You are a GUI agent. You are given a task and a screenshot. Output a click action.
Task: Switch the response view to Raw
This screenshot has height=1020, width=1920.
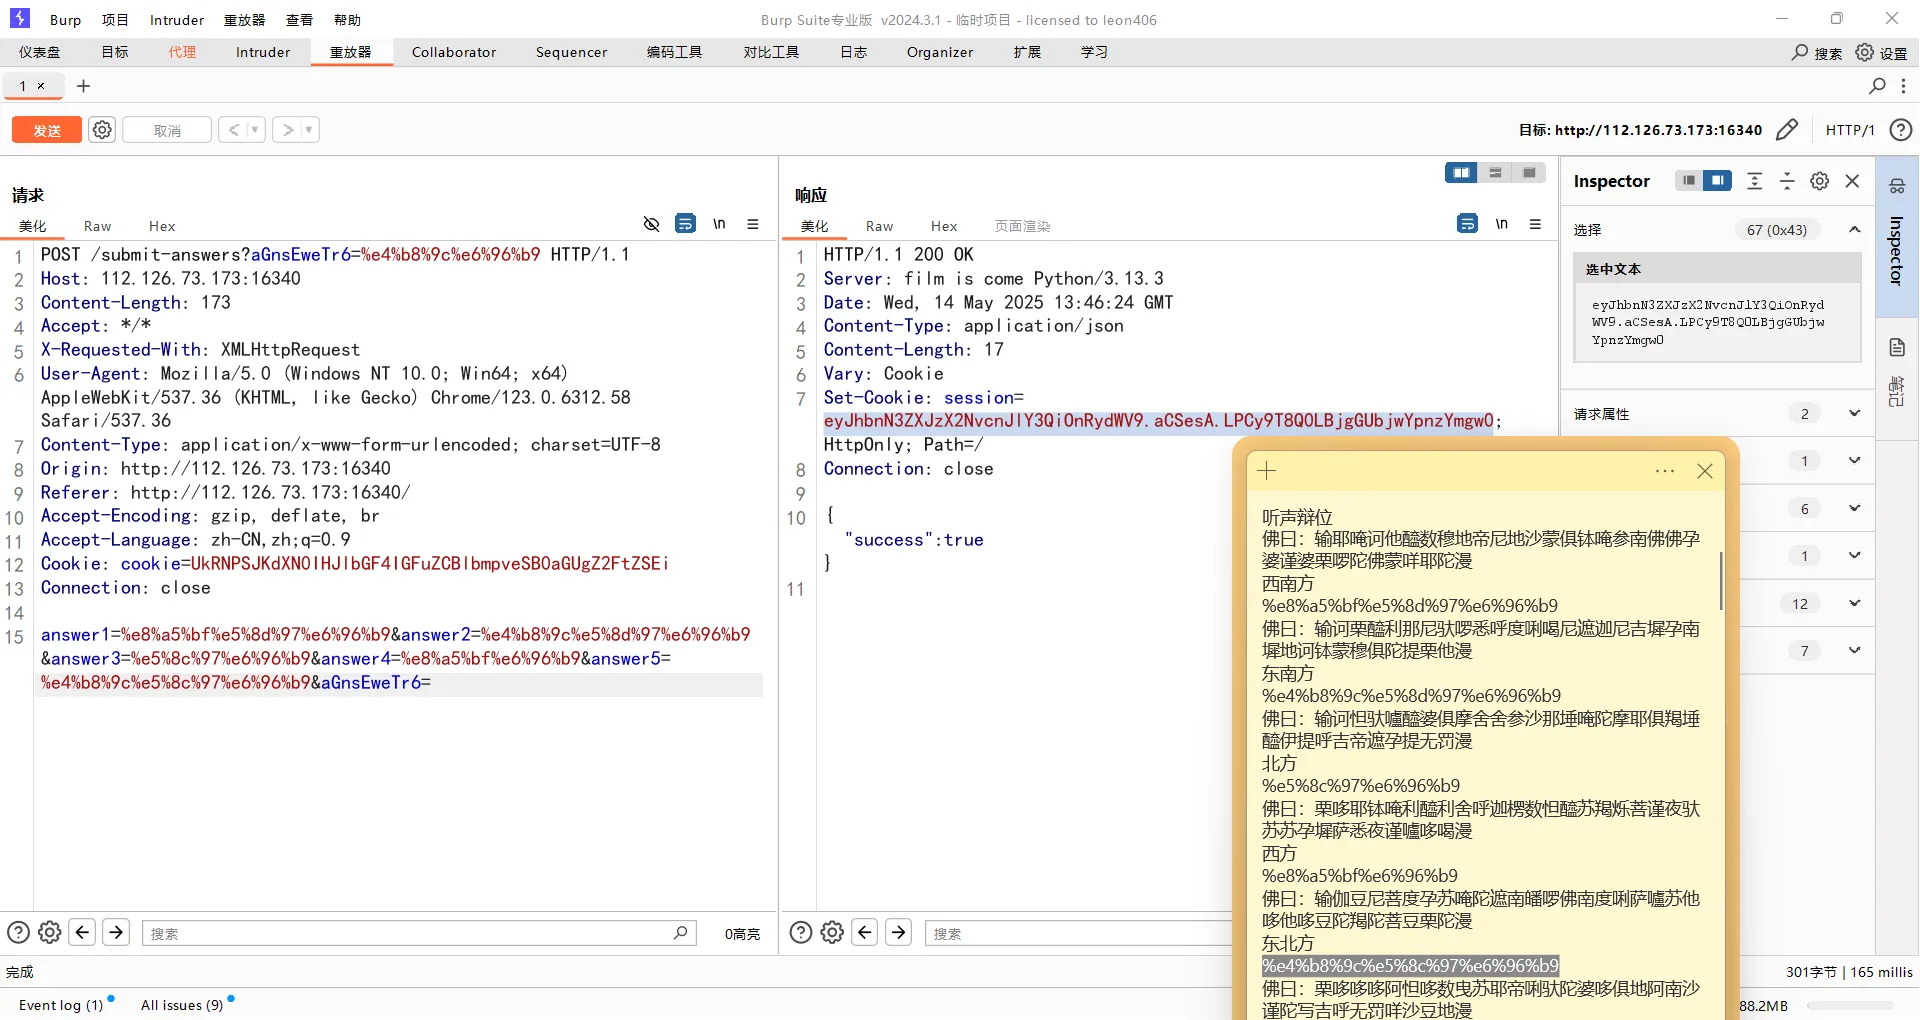[879, 226]
